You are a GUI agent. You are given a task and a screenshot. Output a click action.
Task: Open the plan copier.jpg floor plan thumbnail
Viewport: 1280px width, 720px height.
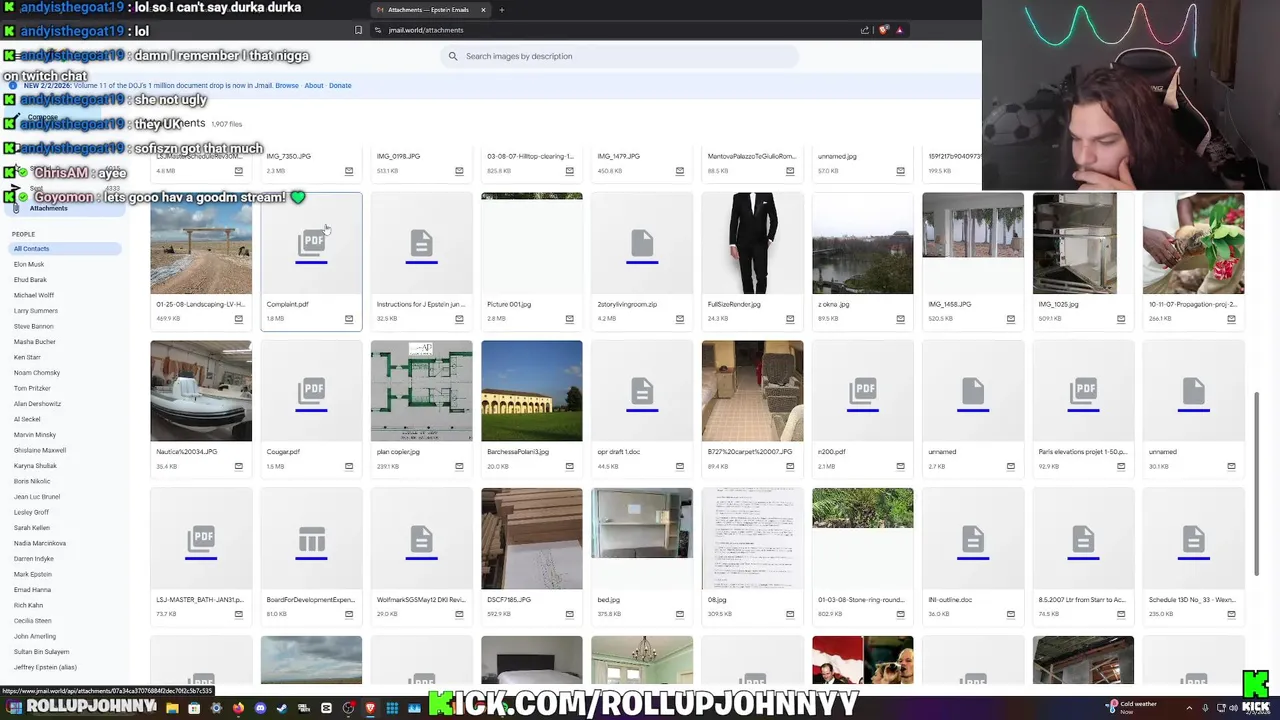422,391
